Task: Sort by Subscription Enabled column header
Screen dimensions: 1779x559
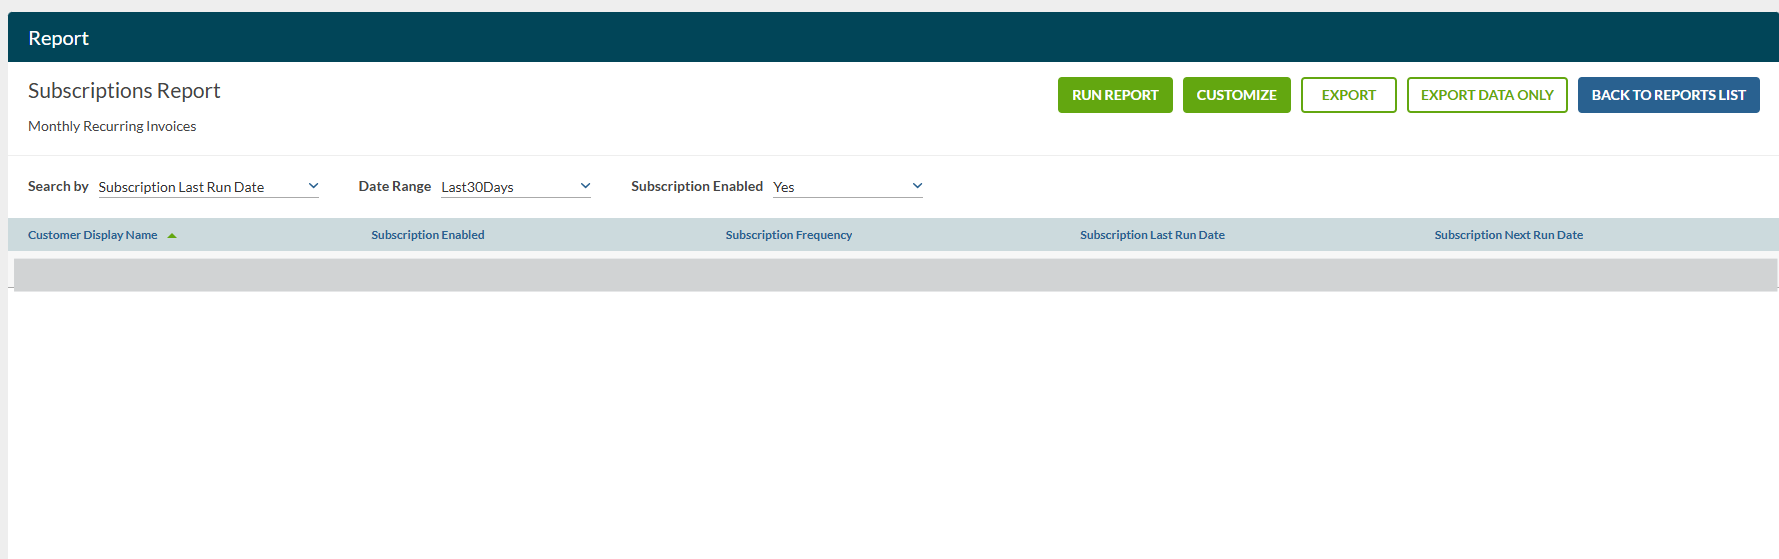Action: click(x=428, y=235)
